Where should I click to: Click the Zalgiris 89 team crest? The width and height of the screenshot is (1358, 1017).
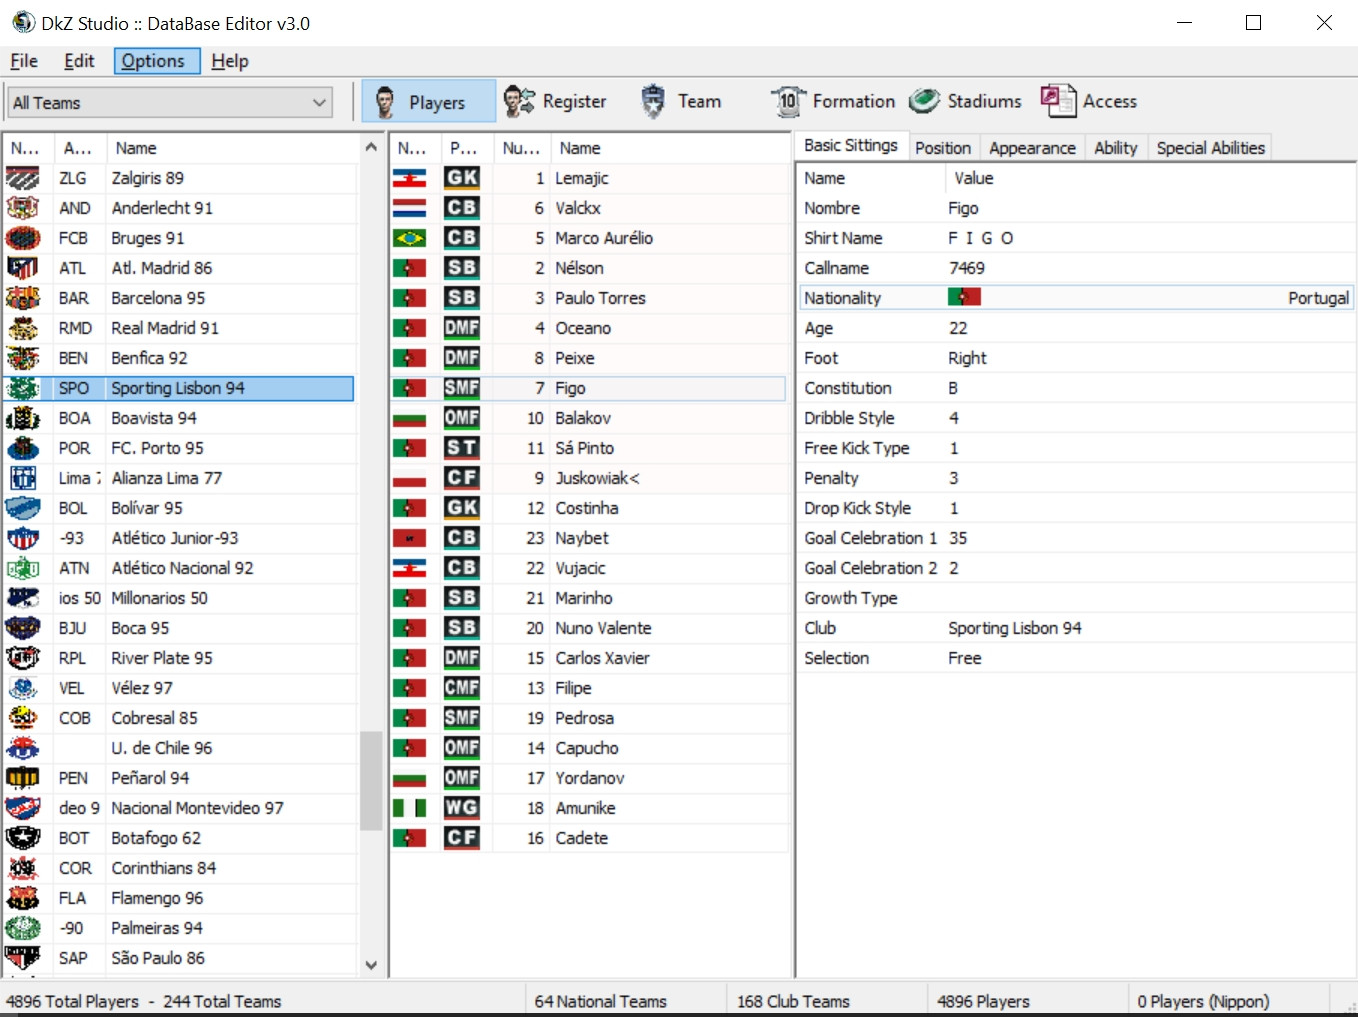(x=23, y=178)
